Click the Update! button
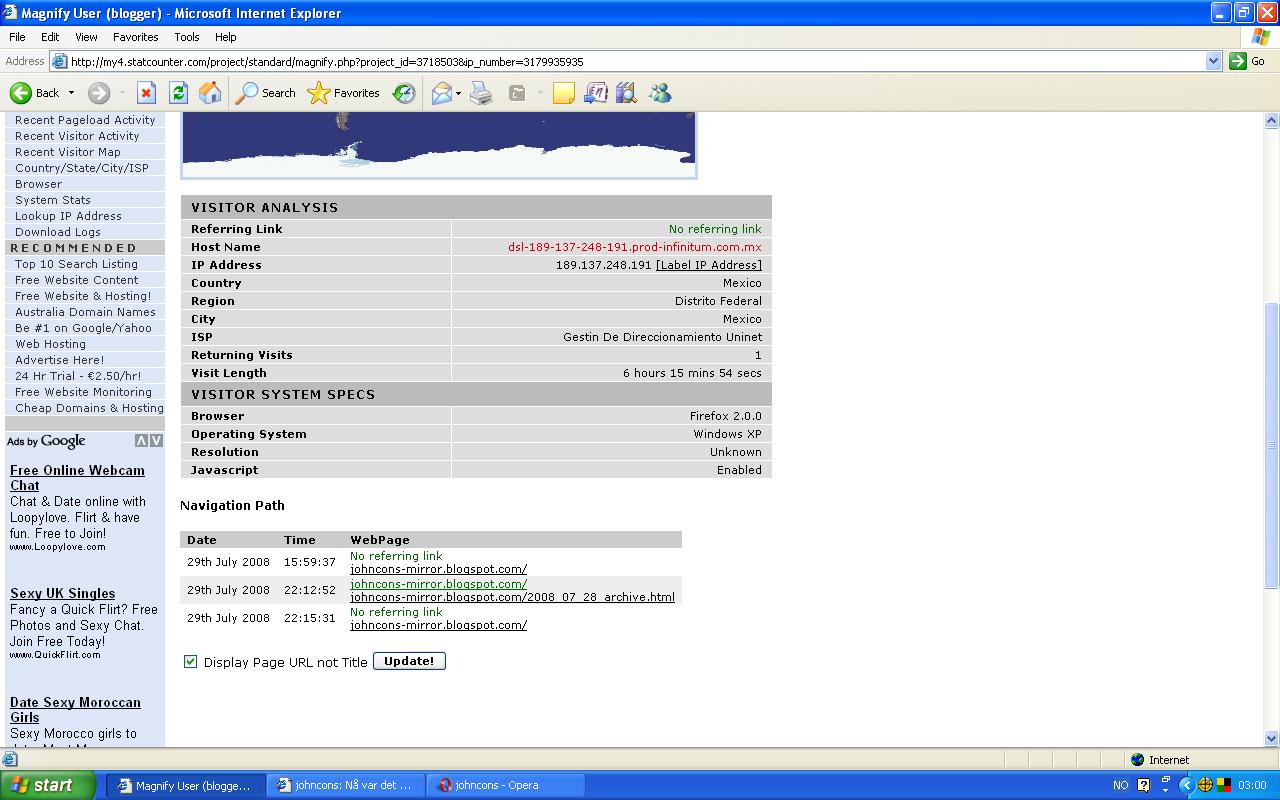The image size is (1280, 800). 409,661
